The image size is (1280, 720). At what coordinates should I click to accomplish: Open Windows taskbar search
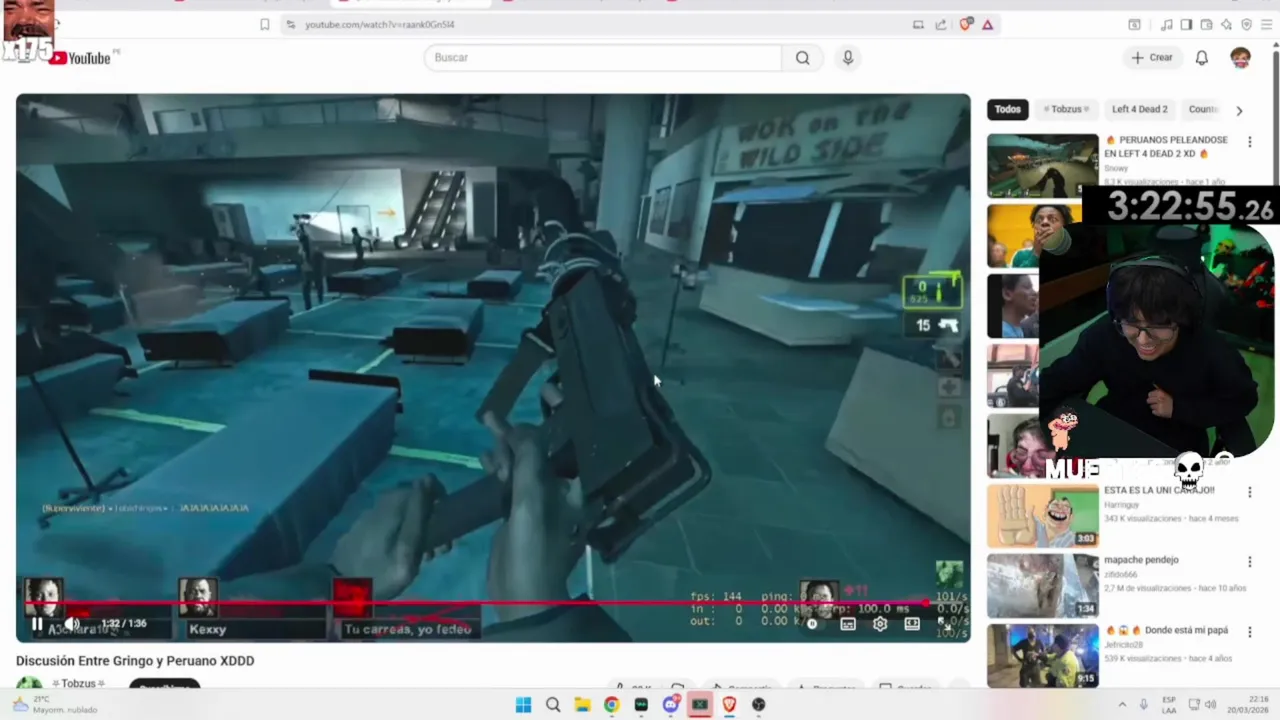[x=553, y=704]
